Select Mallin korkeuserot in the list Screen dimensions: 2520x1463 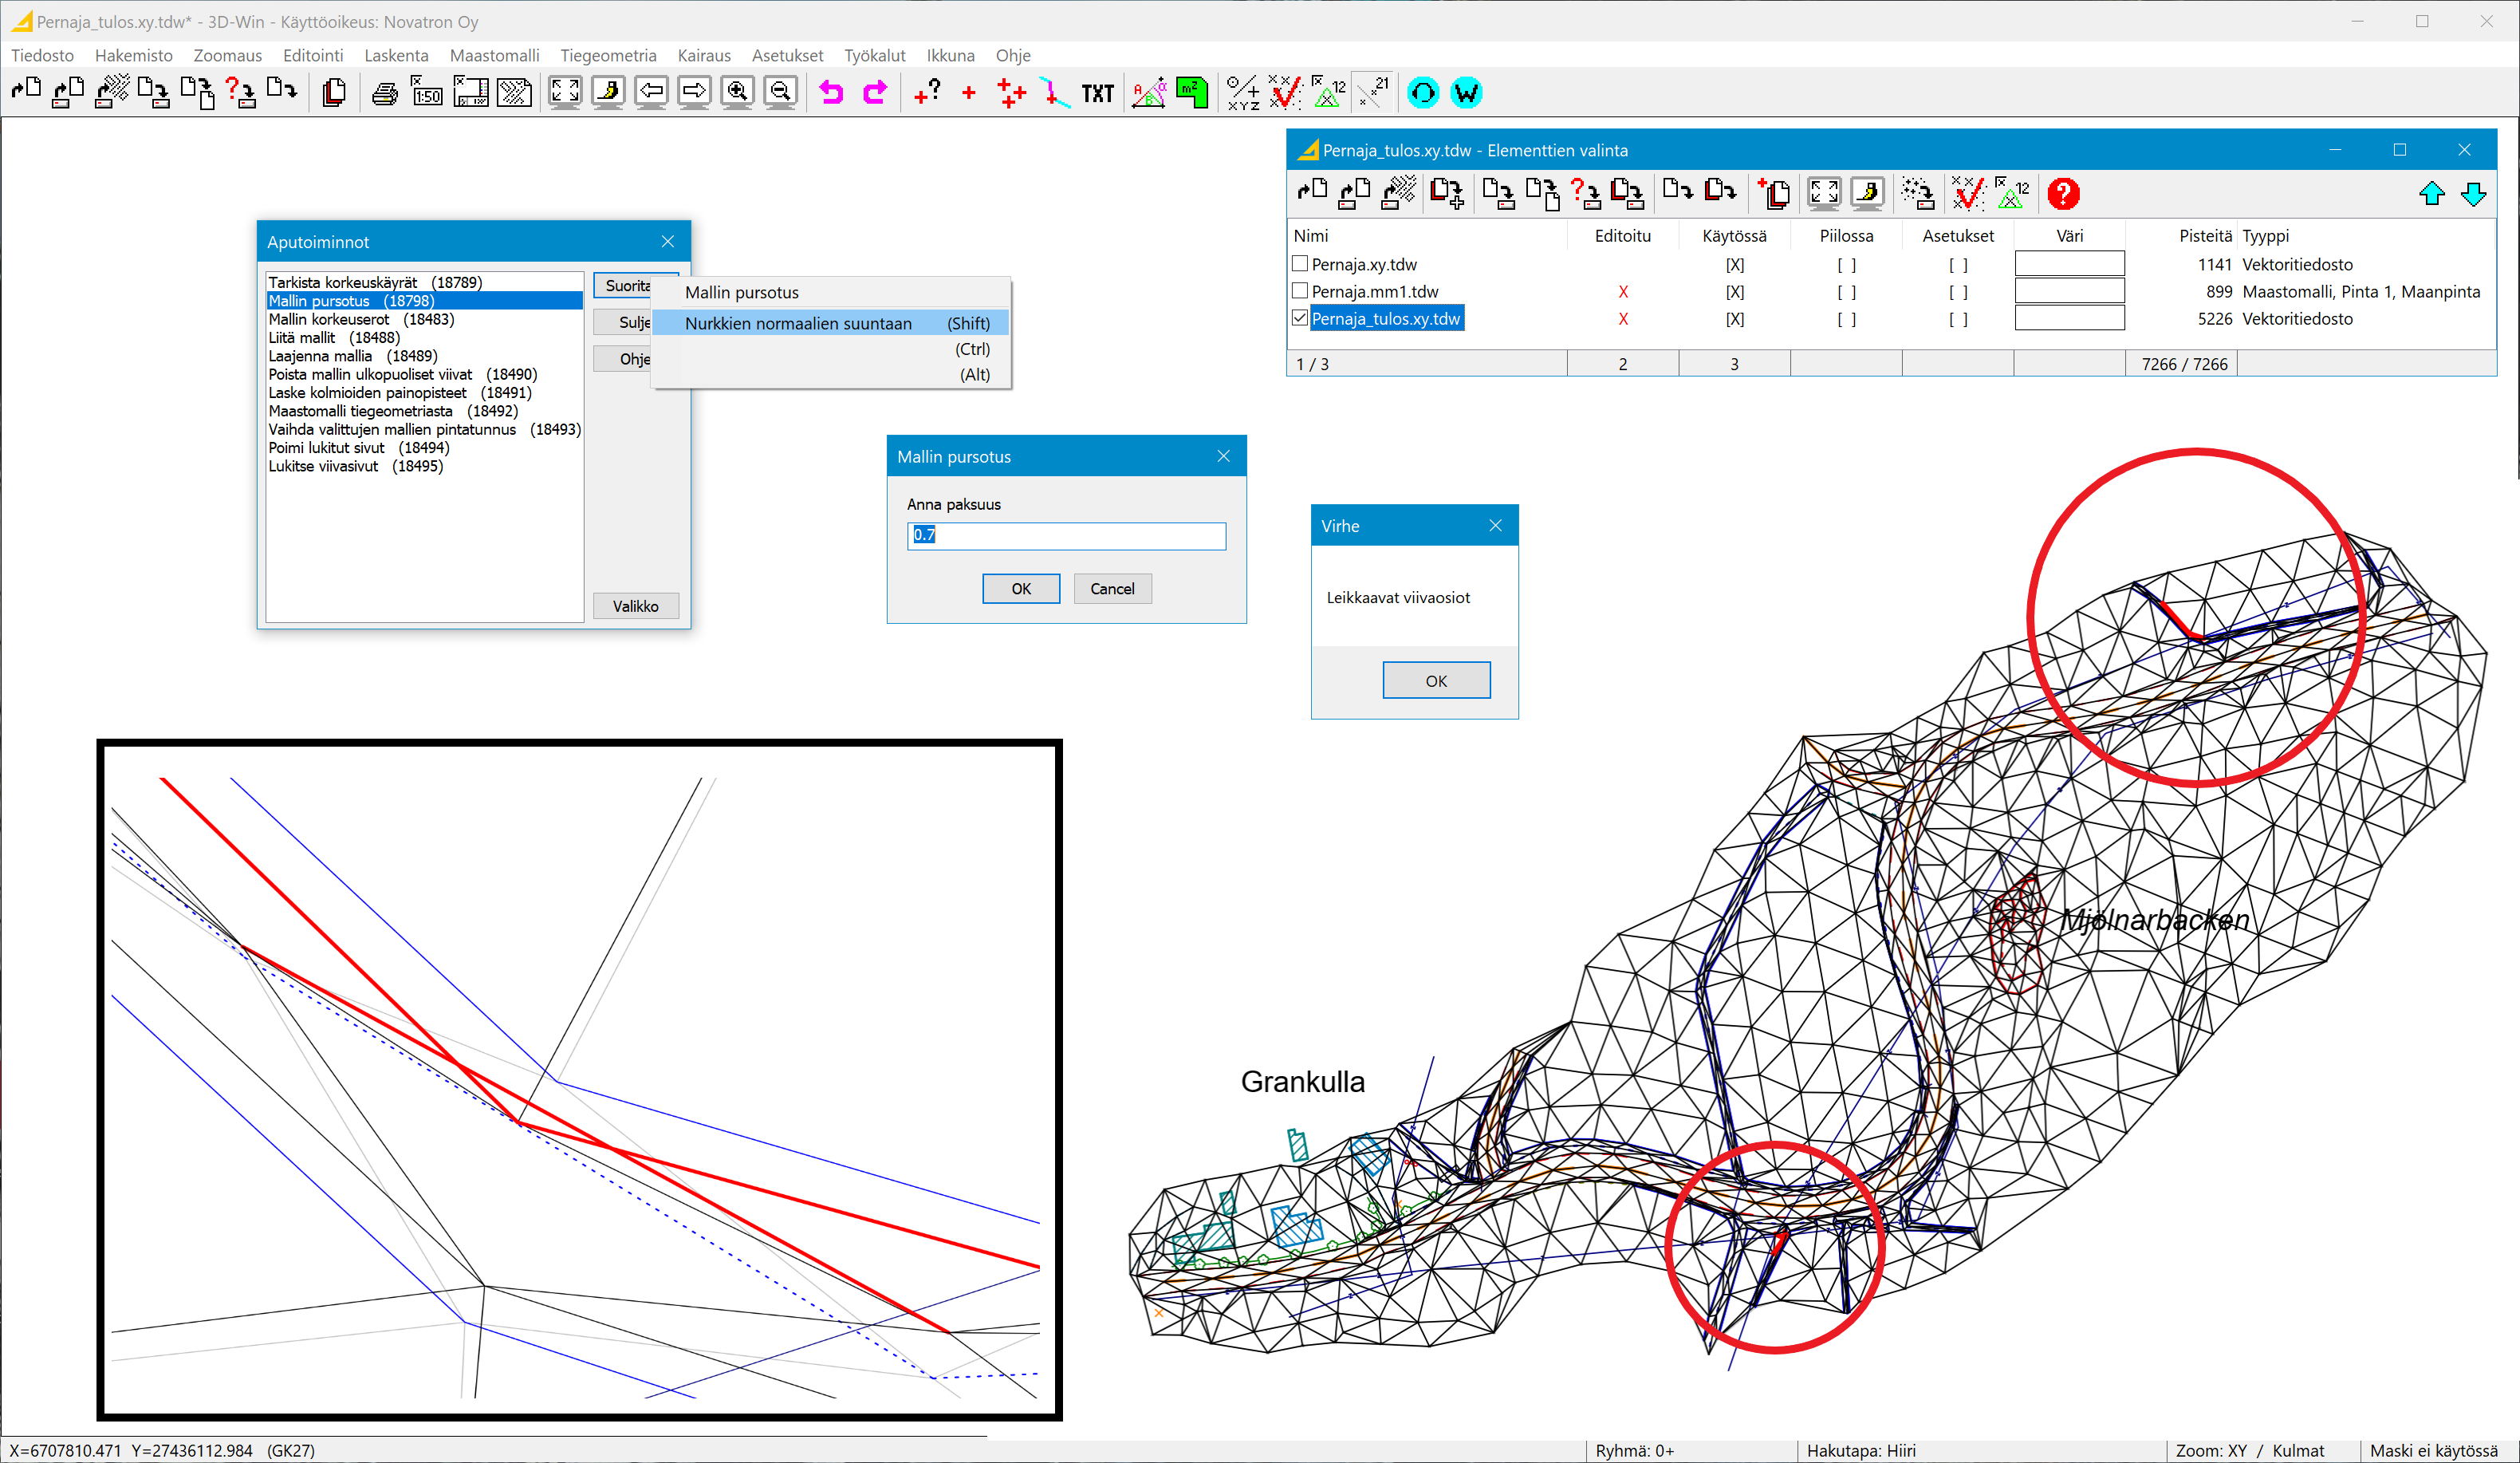(329, 319)
